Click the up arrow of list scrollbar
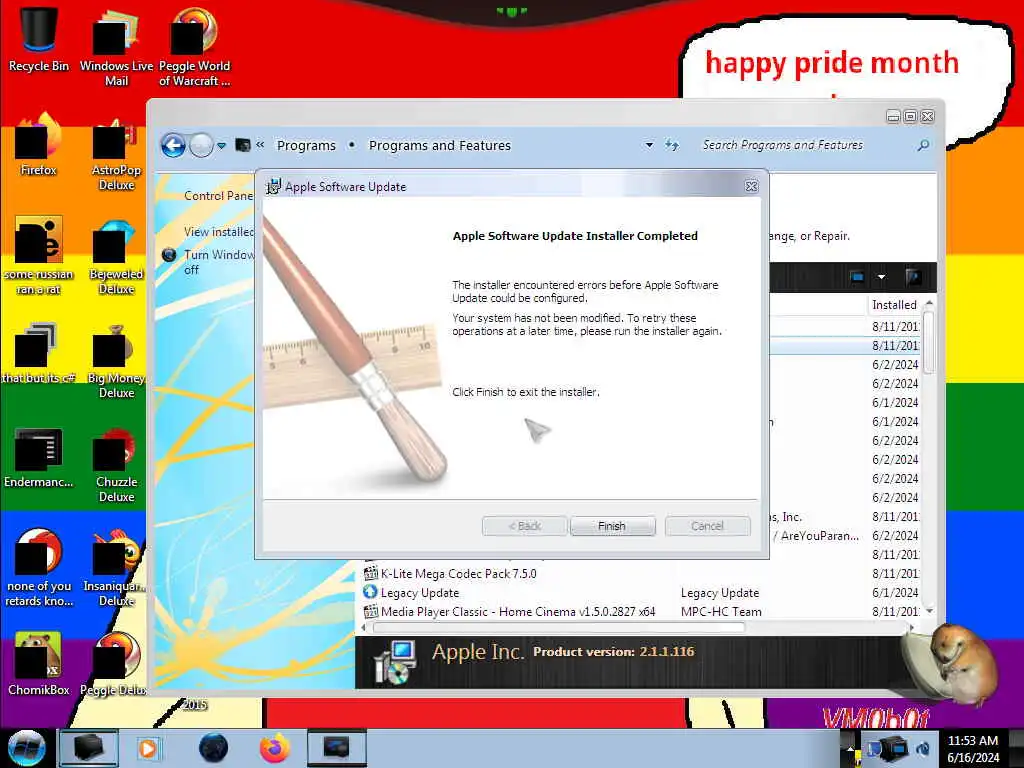Viewport: 1024px width, 768px height. tap(929, 304)
